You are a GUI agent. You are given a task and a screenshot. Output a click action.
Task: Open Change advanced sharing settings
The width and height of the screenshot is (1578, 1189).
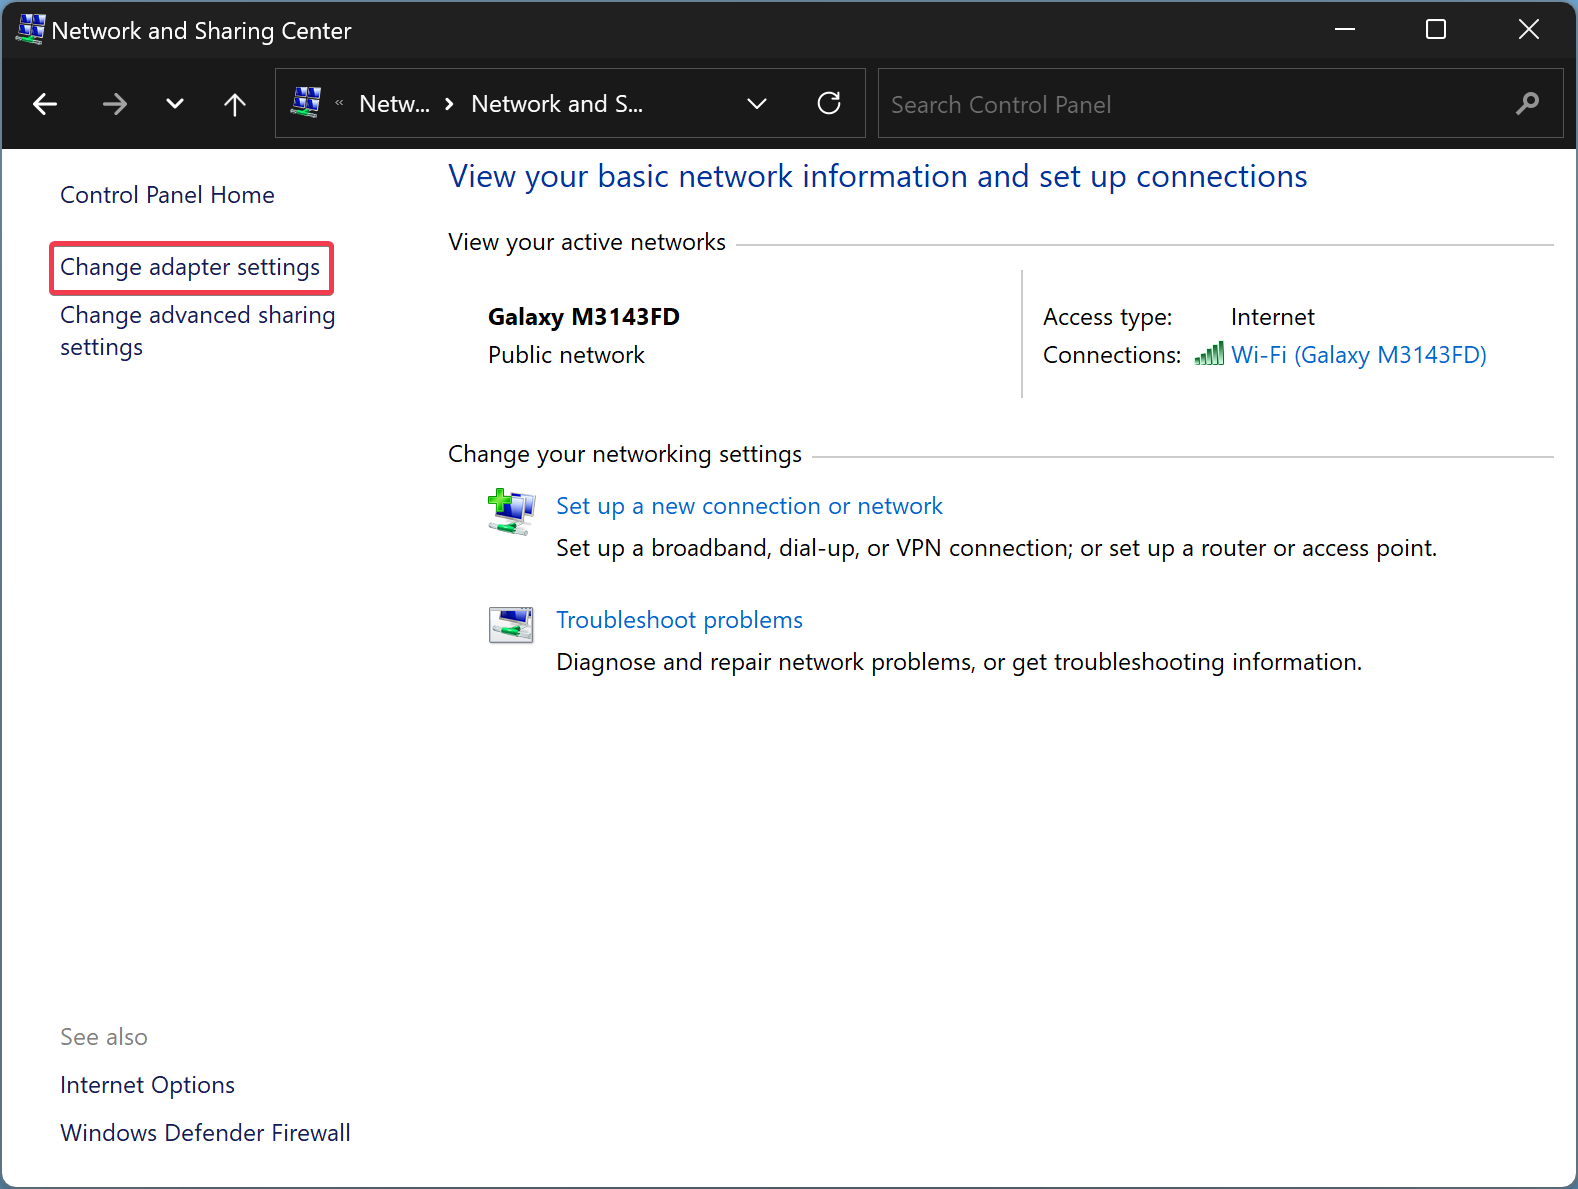point(197,331)
